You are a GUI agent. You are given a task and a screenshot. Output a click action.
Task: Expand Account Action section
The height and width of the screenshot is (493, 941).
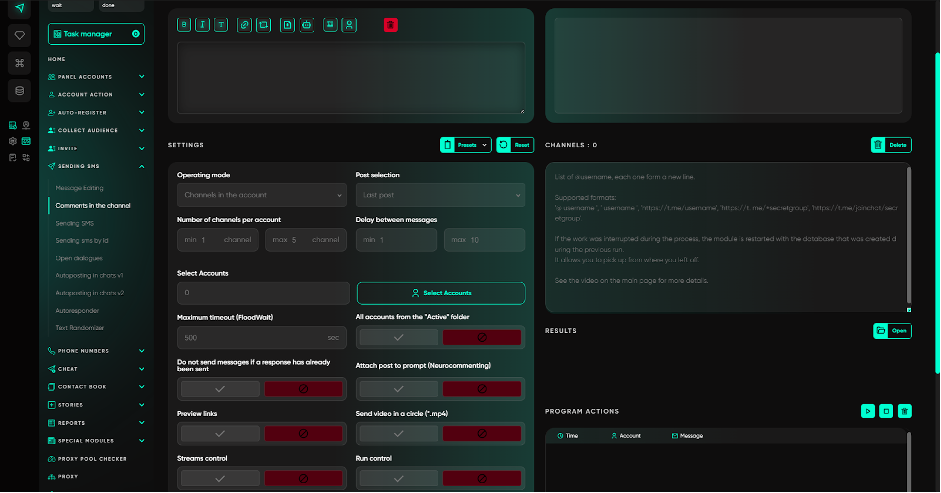[x=142, y=94]
